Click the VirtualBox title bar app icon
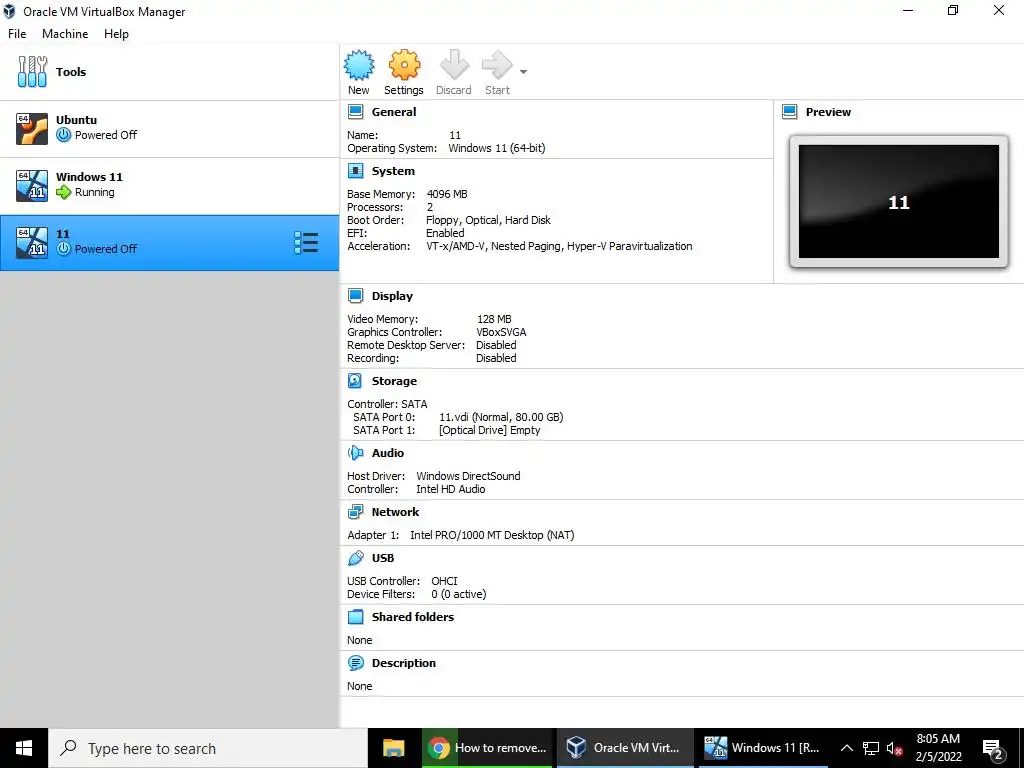Screen dimensions: 1024x768 9,11
